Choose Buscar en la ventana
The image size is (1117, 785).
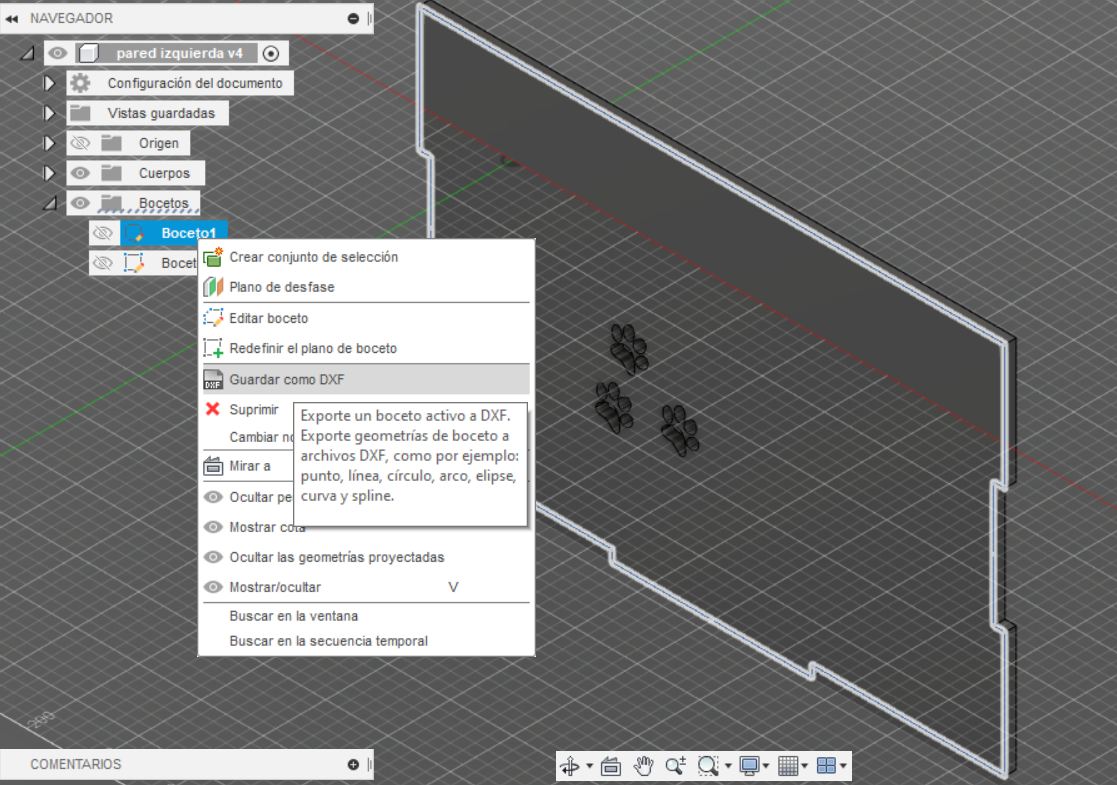366,616
